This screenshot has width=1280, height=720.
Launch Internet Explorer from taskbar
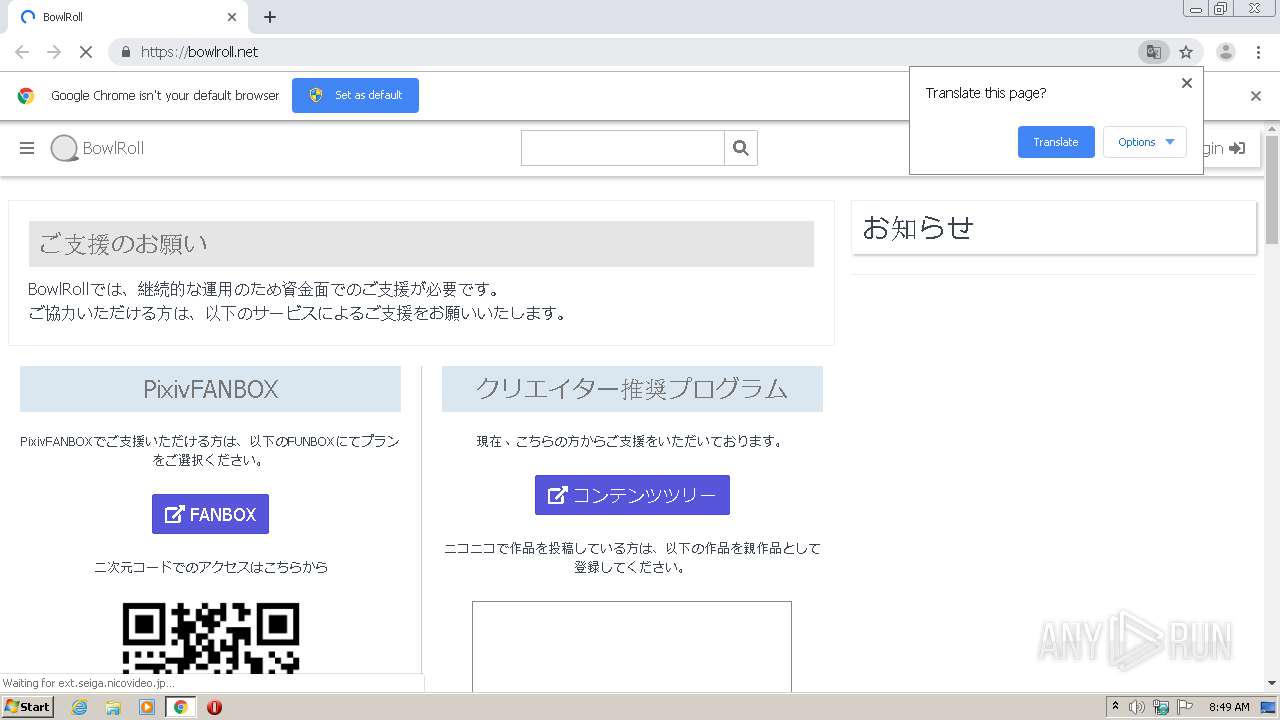click(x=79, y=707)
